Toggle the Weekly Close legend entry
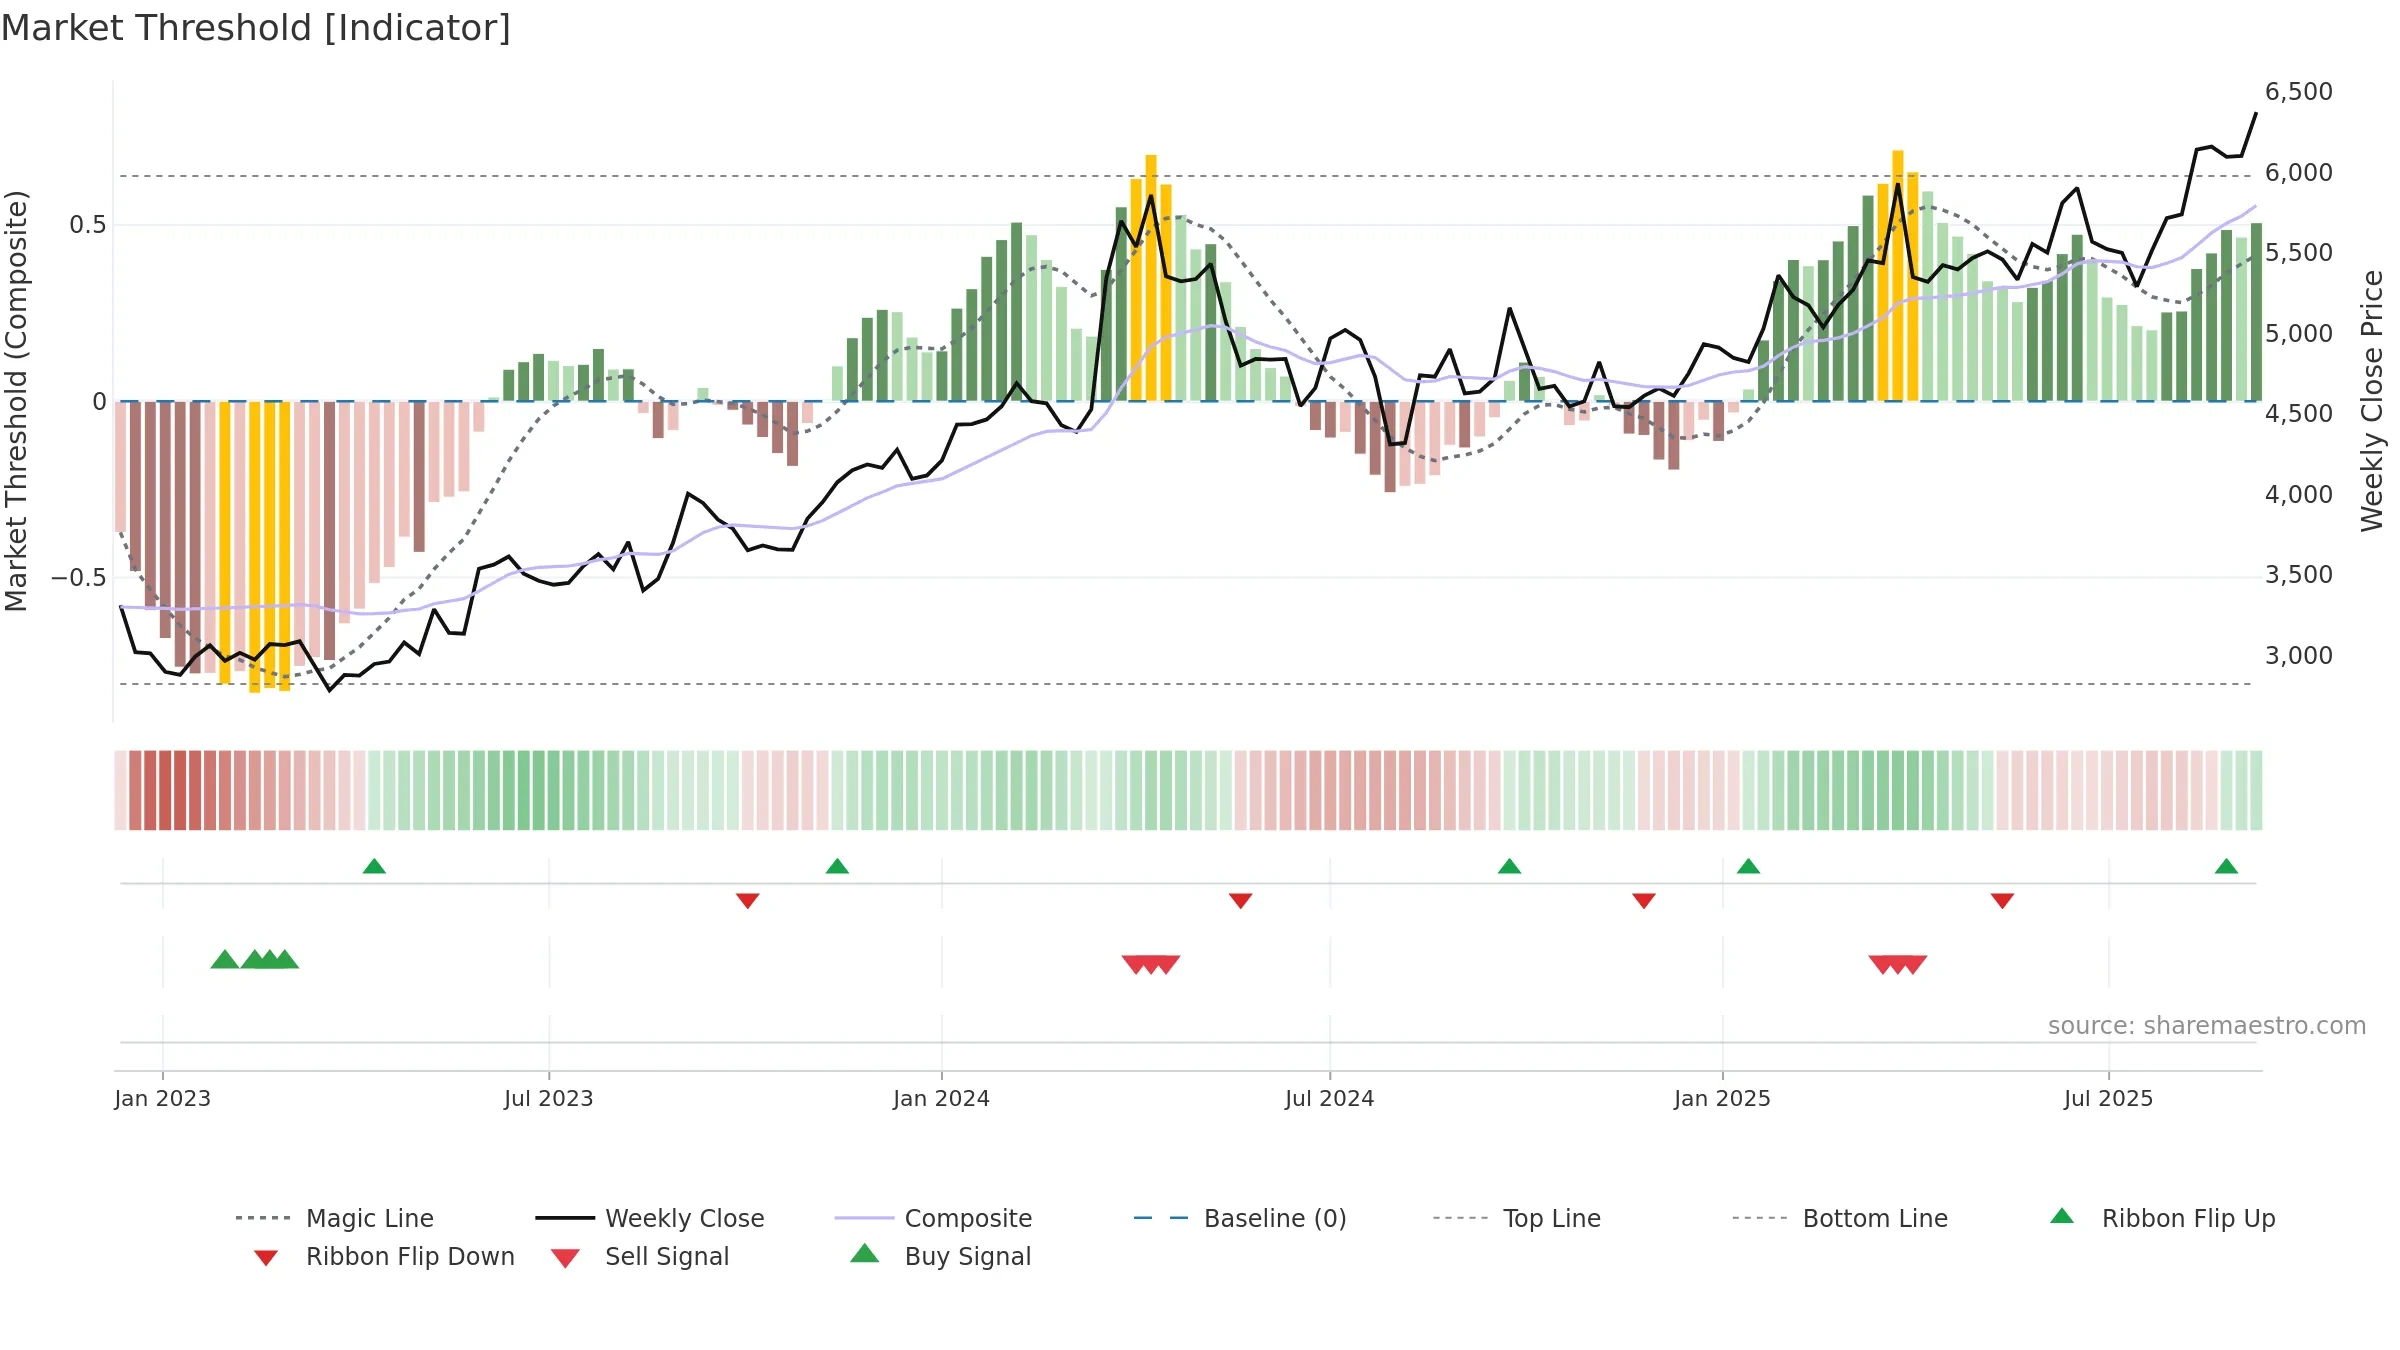Viewport: 2400px width, 1350px height. coord(650,1218)
